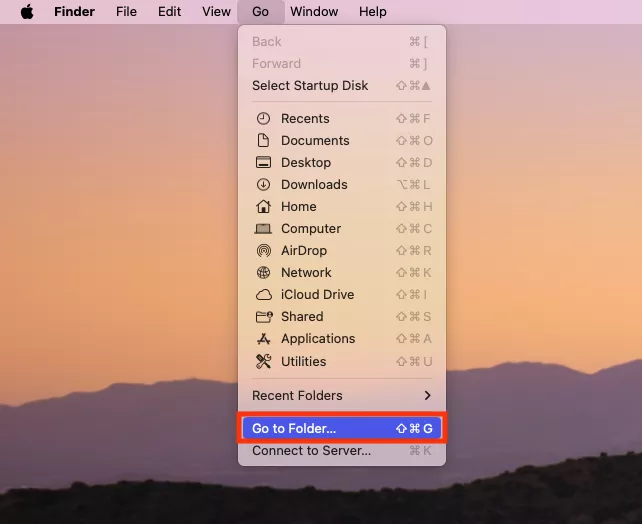Select the Recents label
The width and height of the screenshot is (642, 524).
point(305,119)
